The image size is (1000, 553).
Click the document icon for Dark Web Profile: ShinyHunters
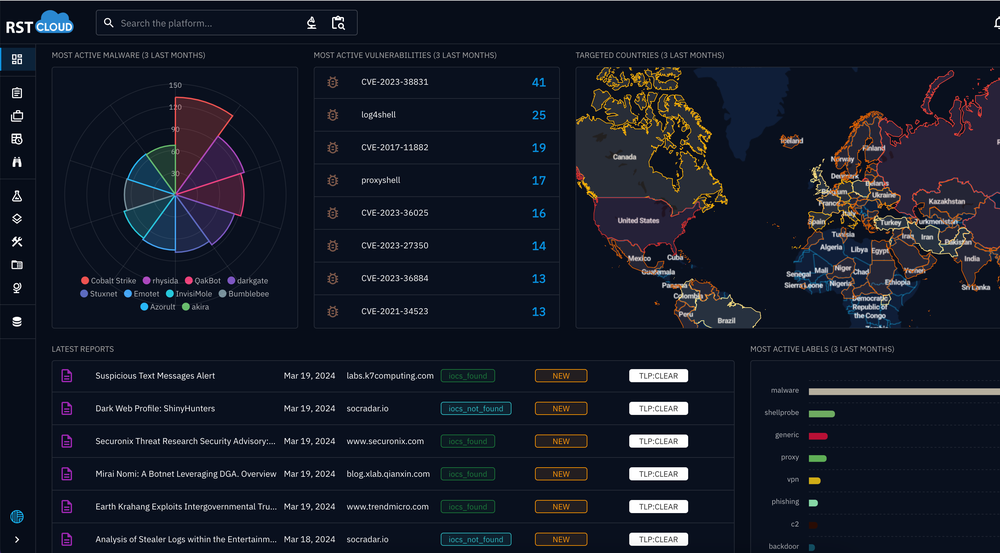point(67,408)
